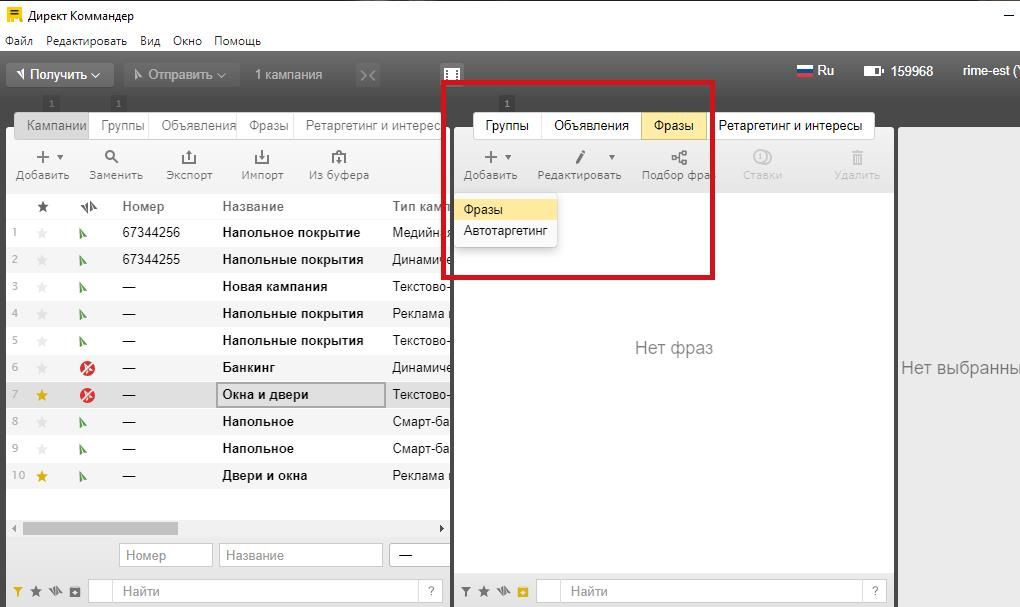Image resolution: width=1020 pixels, height=607 pixels.
Task: Click the Подбор фраз icon
Action: (x=679, y=157)
